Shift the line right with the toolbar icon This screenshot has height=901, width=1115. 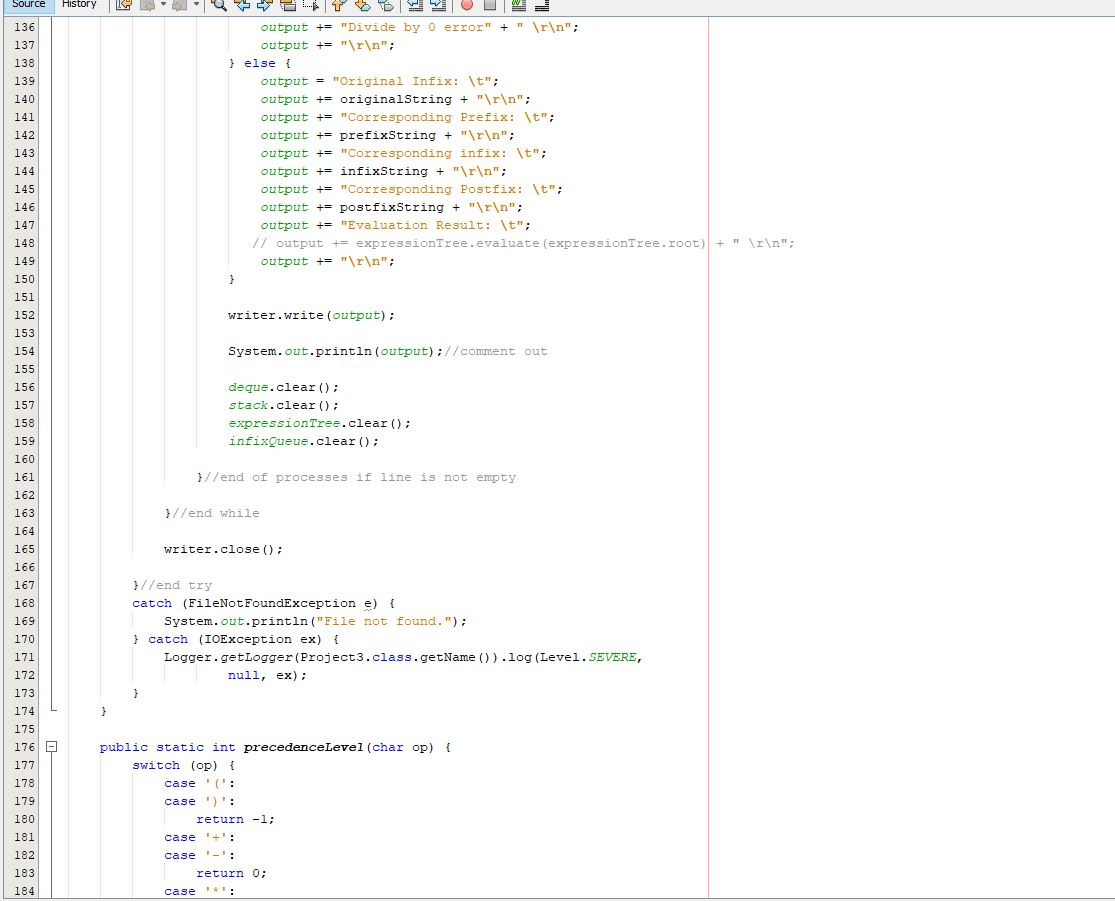tap(438, 5)
